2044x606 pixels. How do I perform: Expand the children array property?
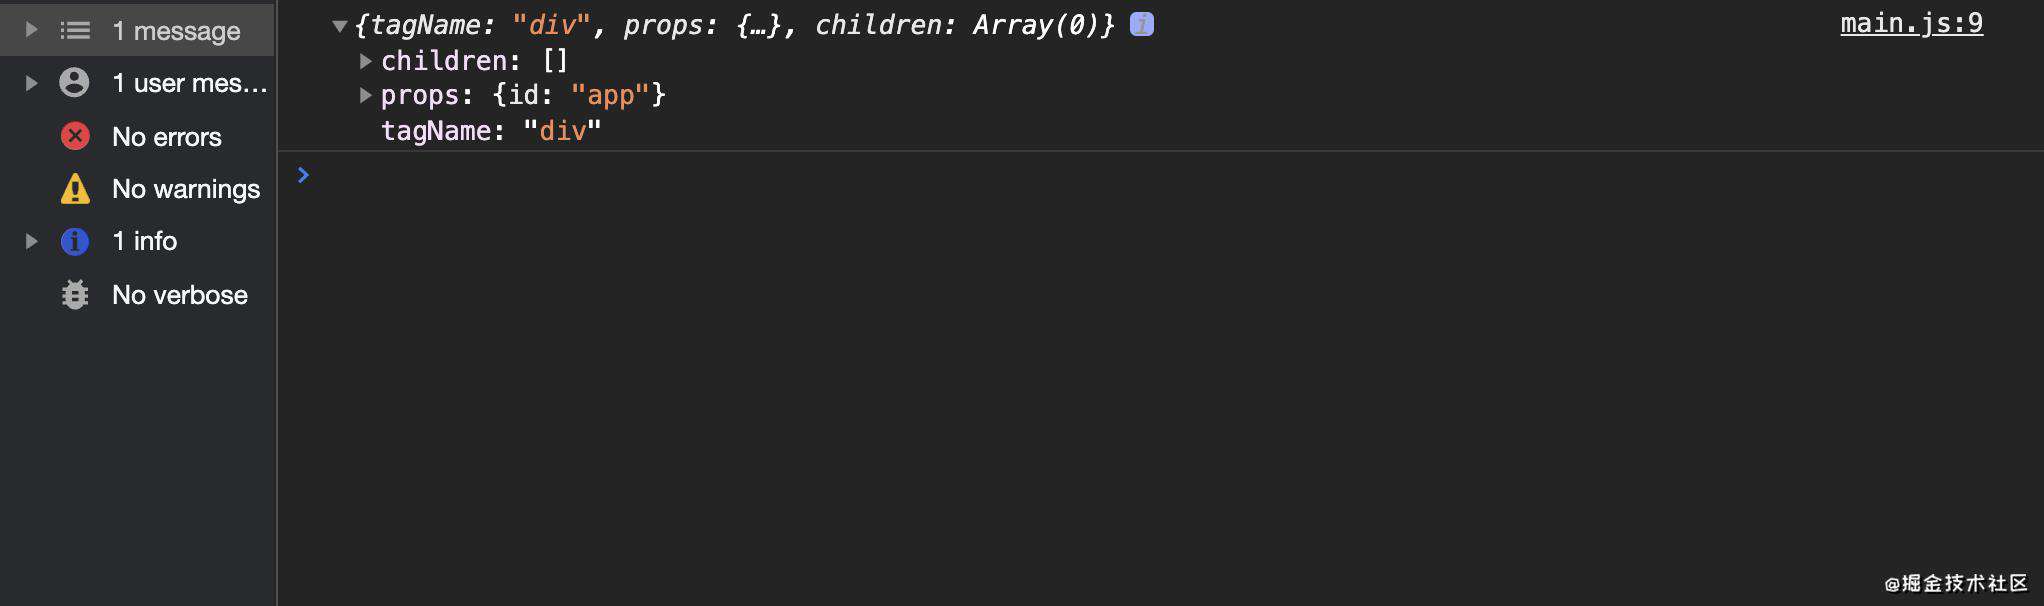click(x=366, y=61)
